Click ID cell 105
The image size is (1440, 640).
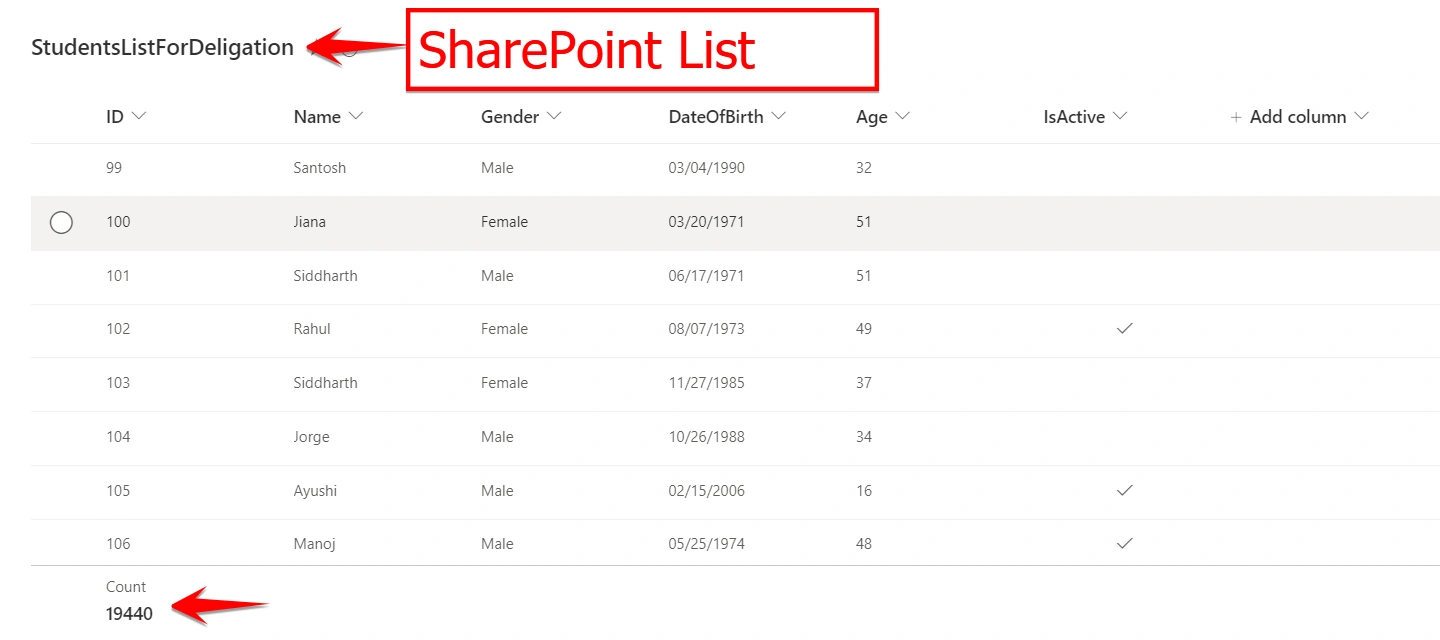[118, 491]
